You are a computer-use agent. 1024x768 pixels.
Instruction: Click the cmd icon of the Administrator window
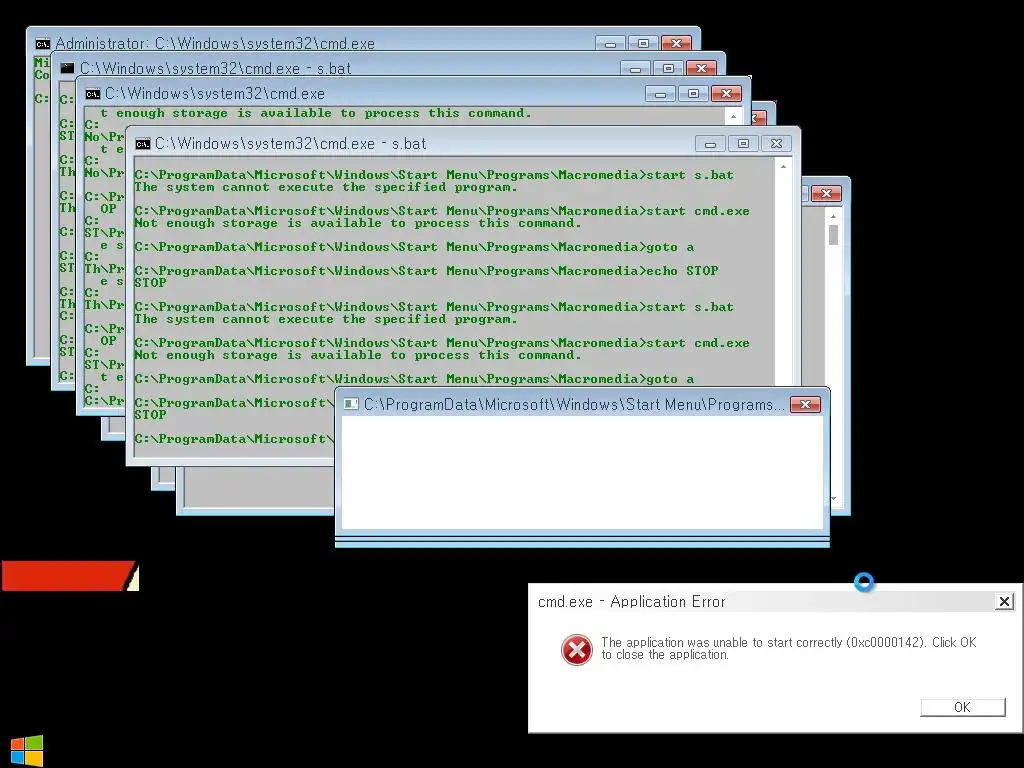click(x=42, y=44)
